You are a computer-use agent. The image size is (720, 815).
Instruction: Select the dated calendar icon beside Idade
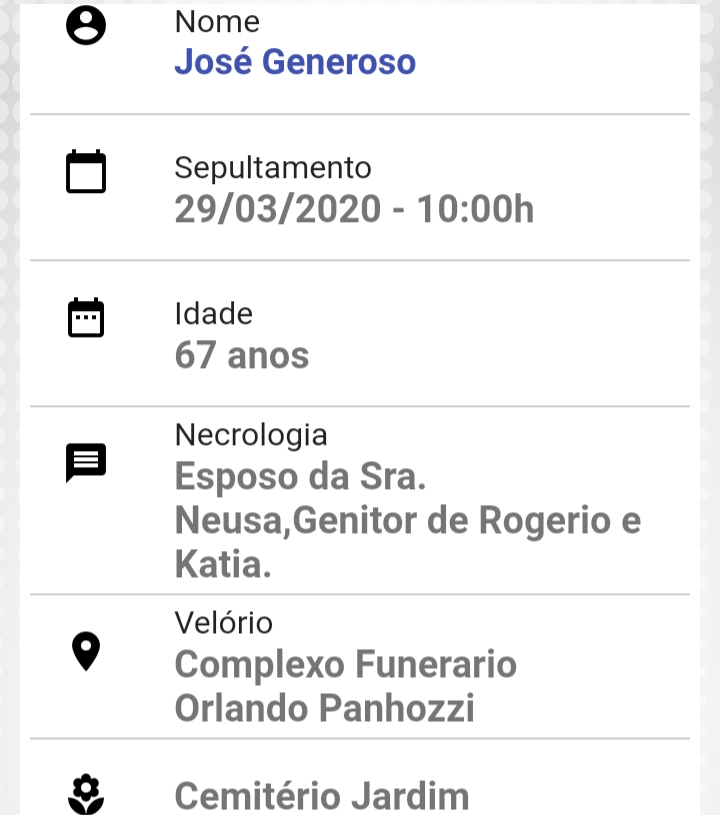[86, 318]
